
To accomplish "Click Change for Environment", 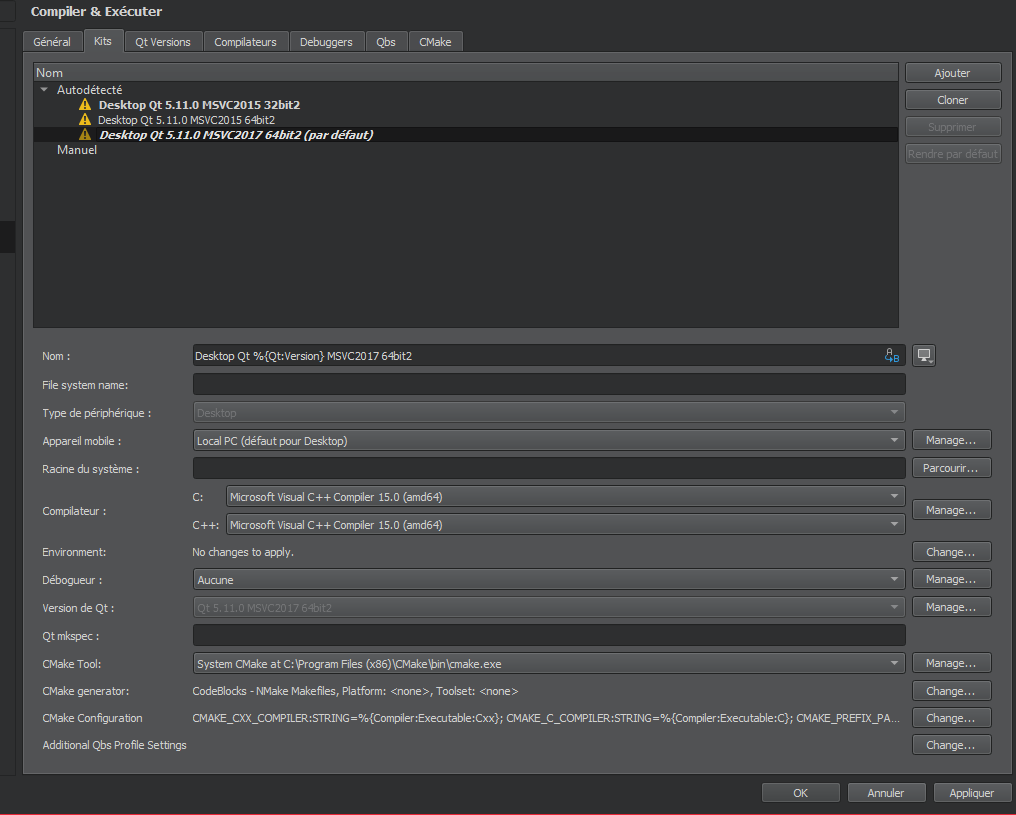I will click(951, 552).
